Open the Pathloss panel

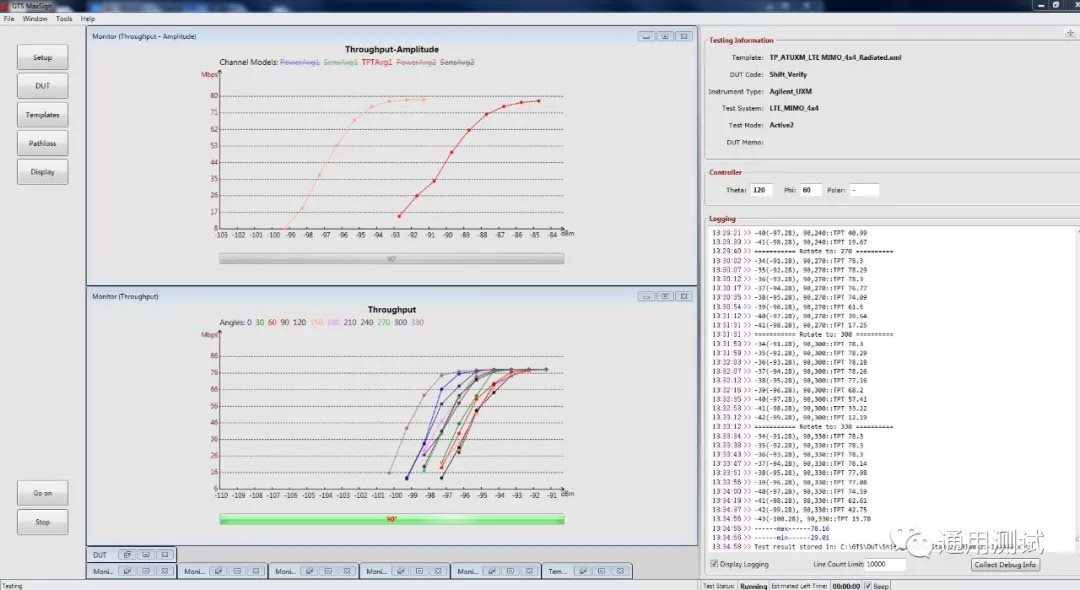[x=43, y=143]
